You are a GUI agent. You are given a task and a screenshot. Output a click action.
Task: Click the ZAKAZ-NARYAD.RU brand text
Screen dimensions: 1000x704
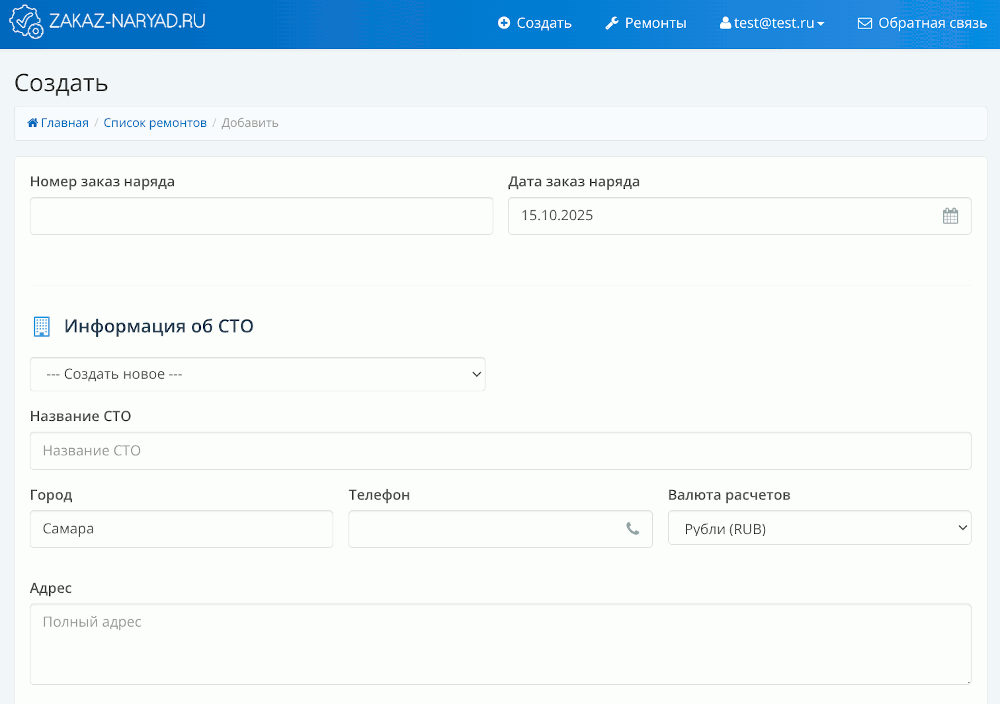127,21
